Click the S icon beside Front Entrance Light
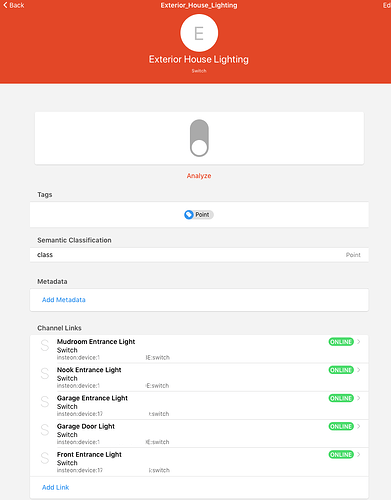The image size is (391, 500). point(45,458)
